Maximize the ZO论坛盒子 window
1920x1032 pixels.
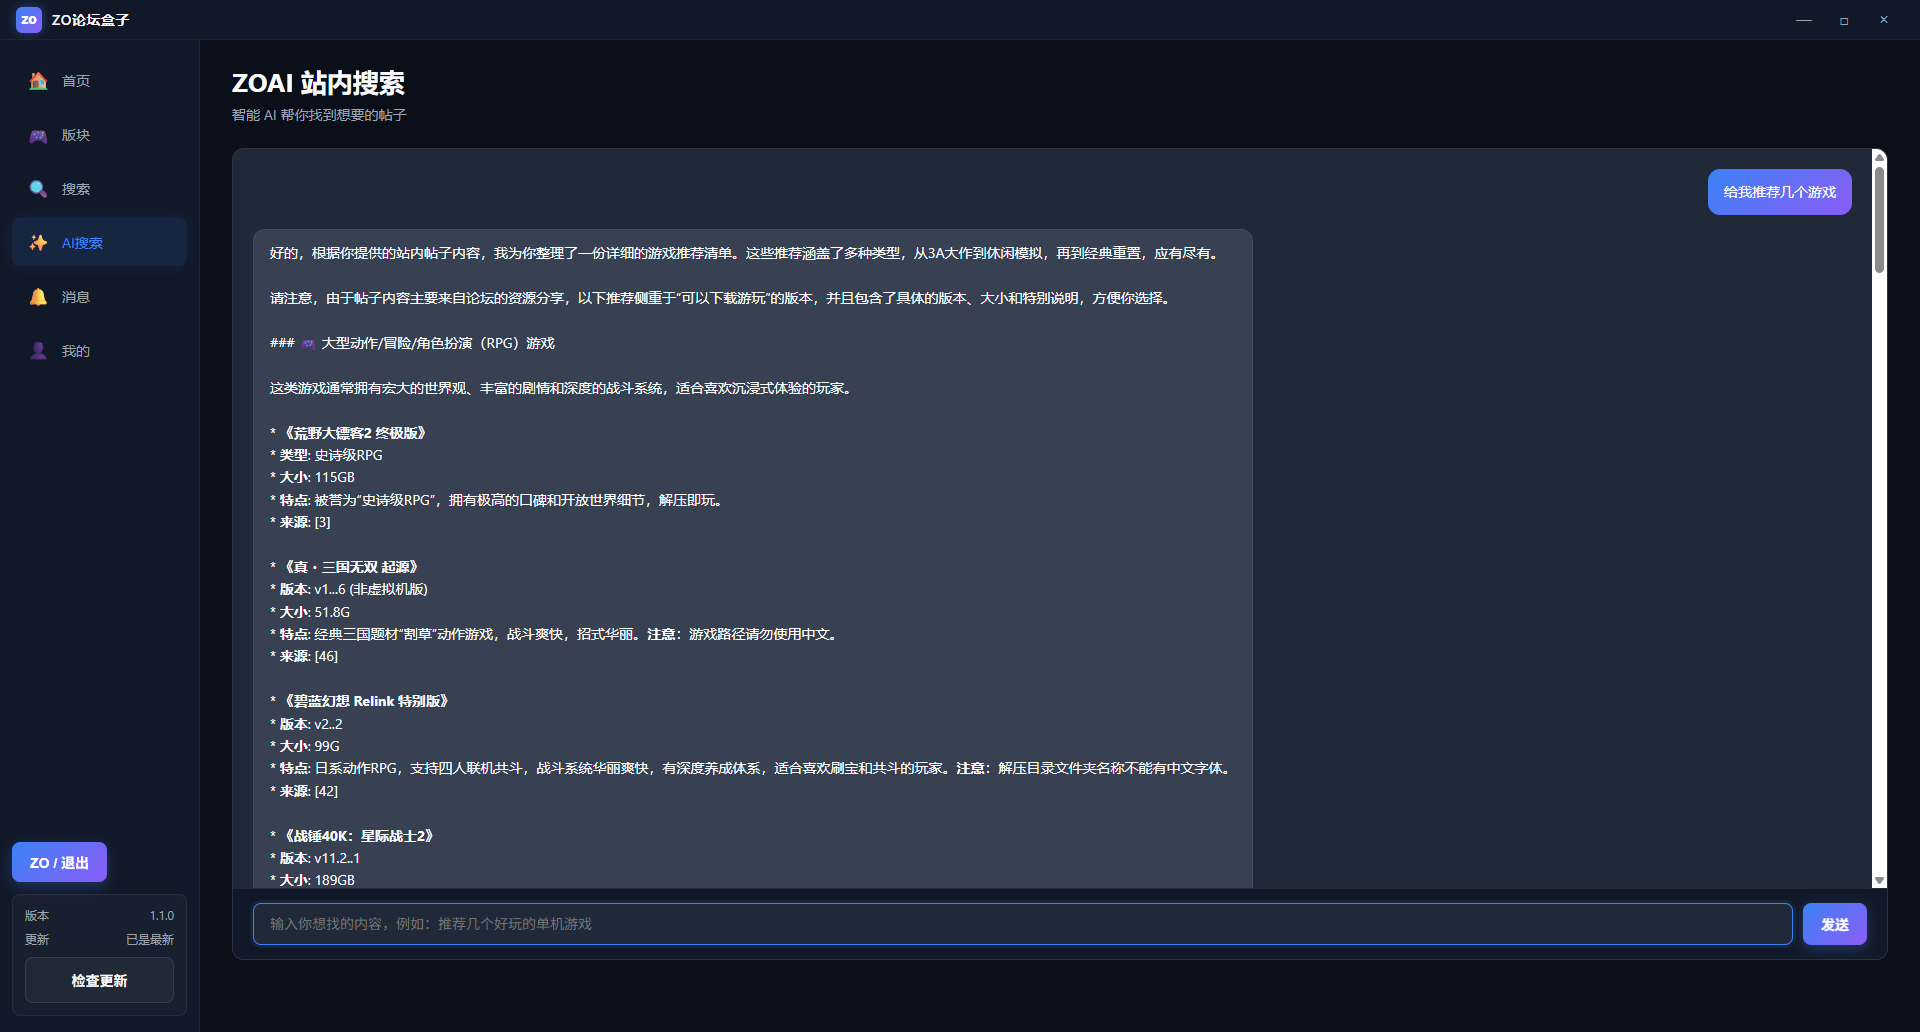pyautogui.click(x=1843, y=20)
